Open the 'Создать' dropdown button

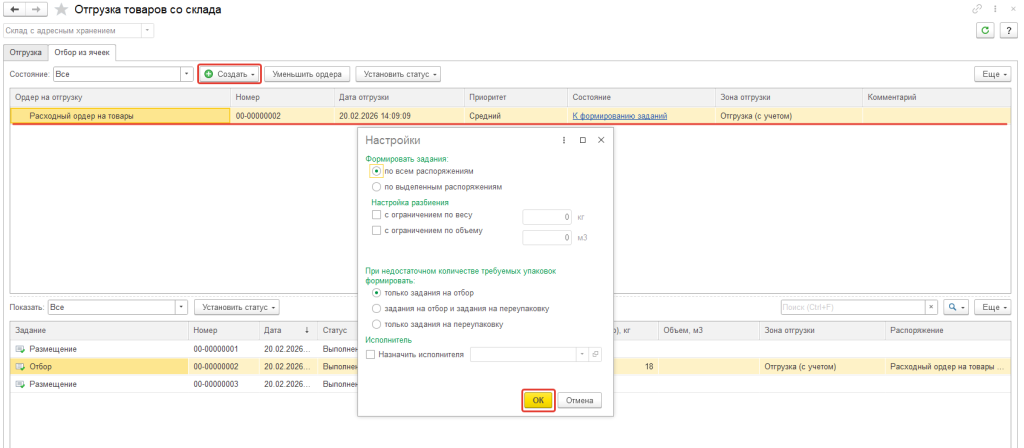230,74
